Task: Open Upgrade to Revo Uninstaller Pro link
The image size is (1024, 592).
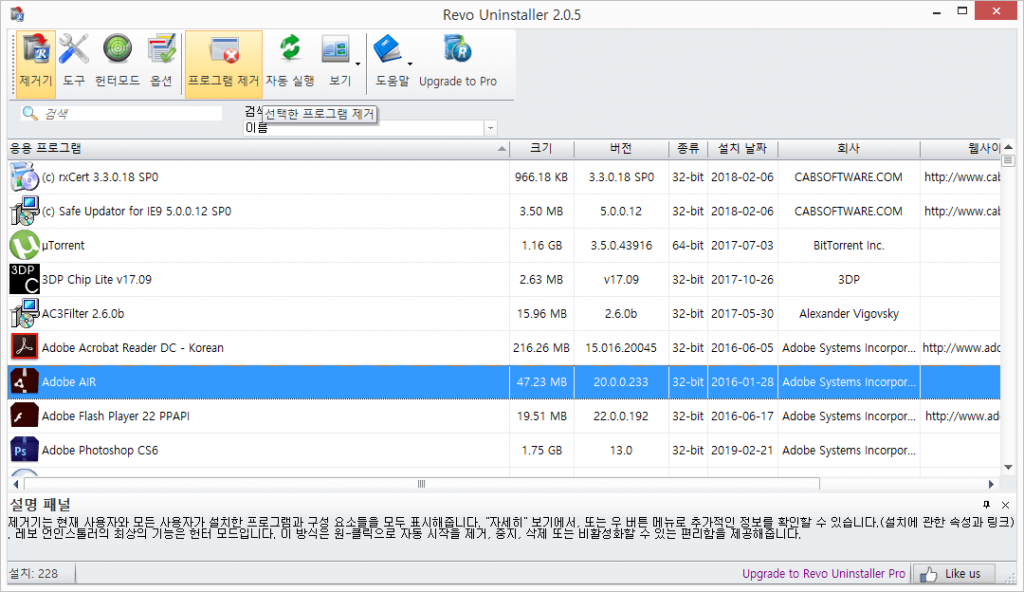Action: pyautogui.click(x=824, y=574)
